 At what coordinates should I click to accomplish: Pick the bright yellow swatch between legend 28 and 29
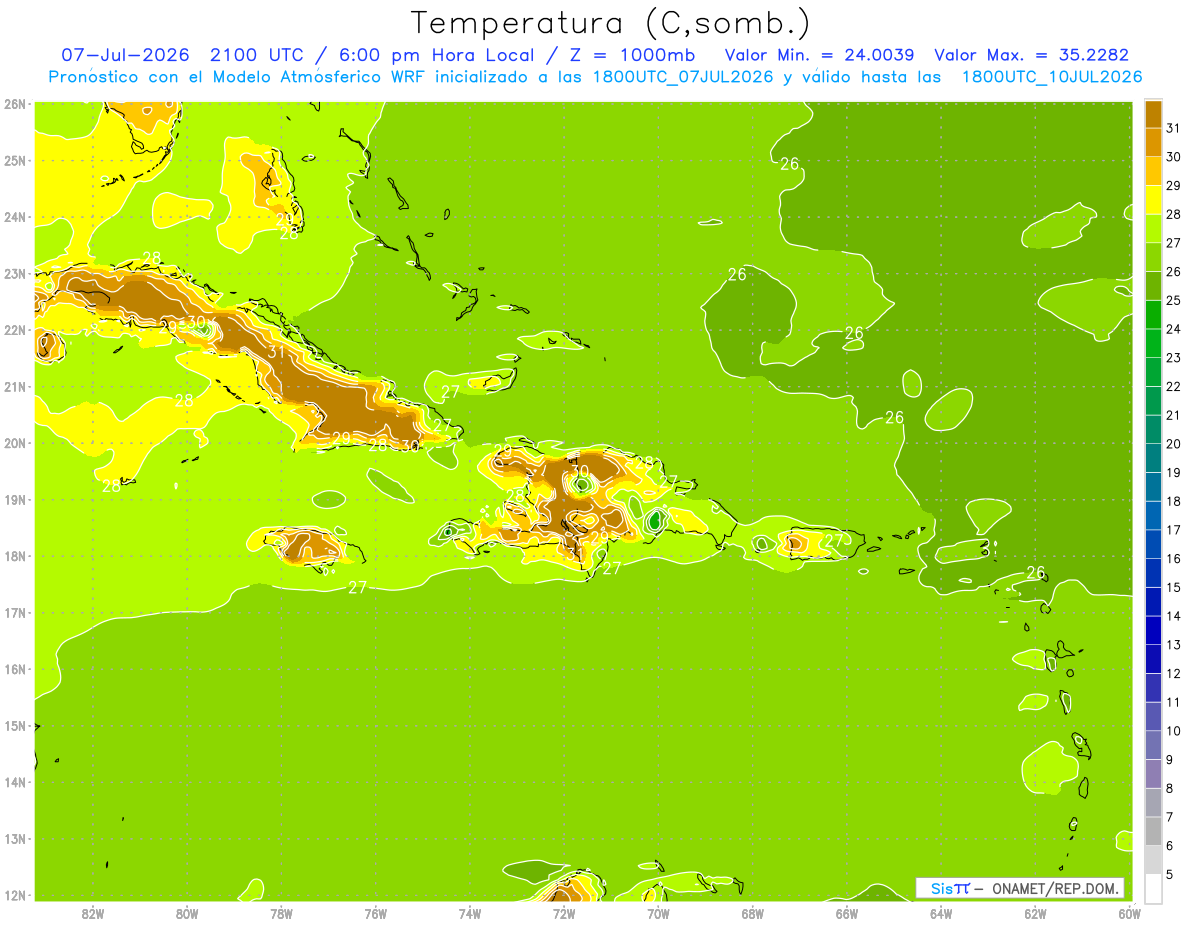(x=1153, y=200)
